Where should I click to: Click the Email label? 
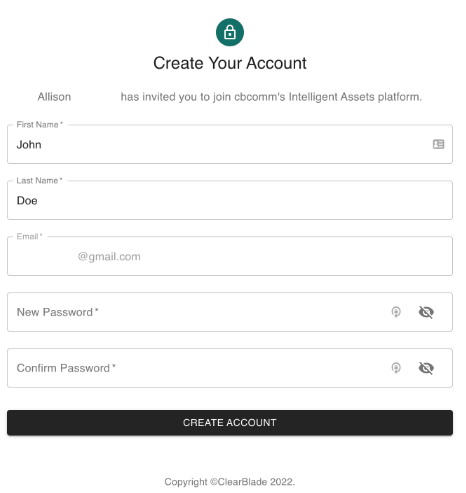click(x=30, y=239)
